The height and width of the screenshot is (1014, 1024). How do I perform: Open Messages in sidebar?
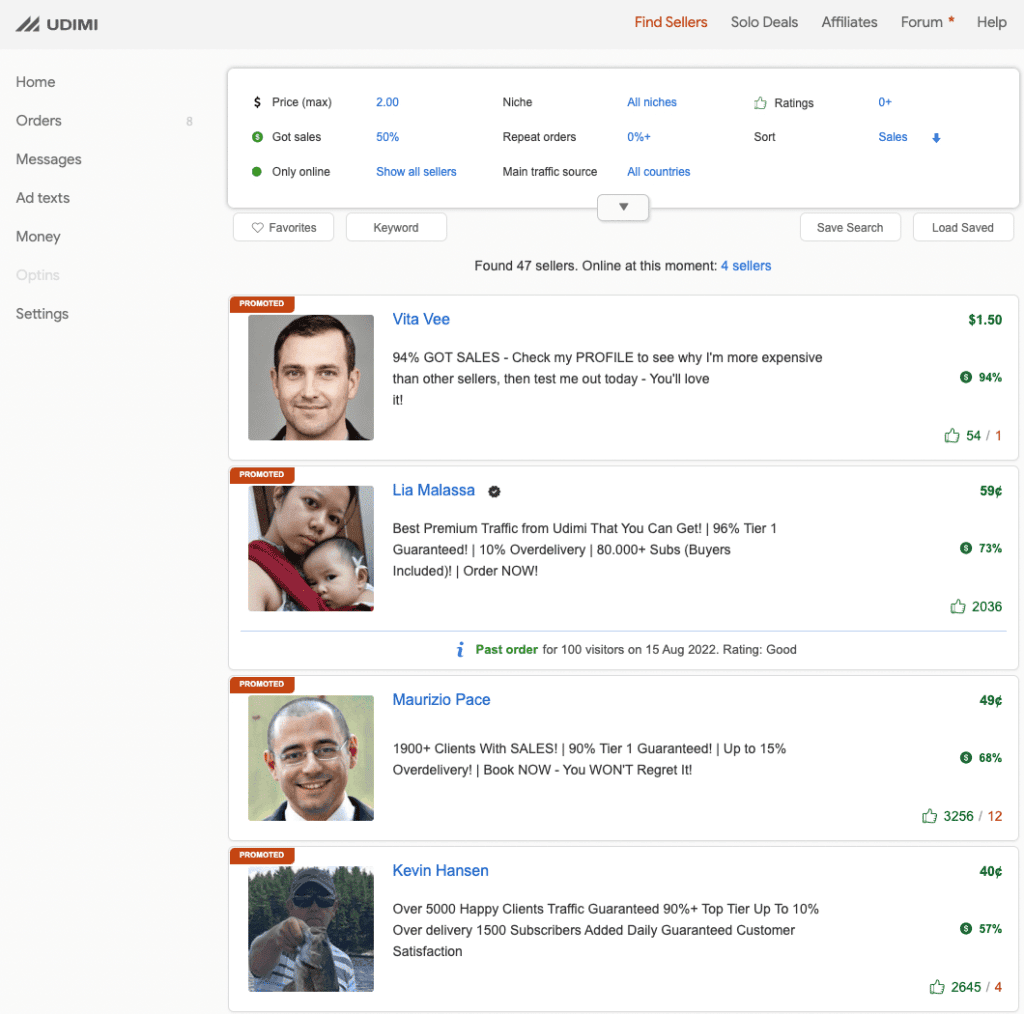click(x=48, y=159)
